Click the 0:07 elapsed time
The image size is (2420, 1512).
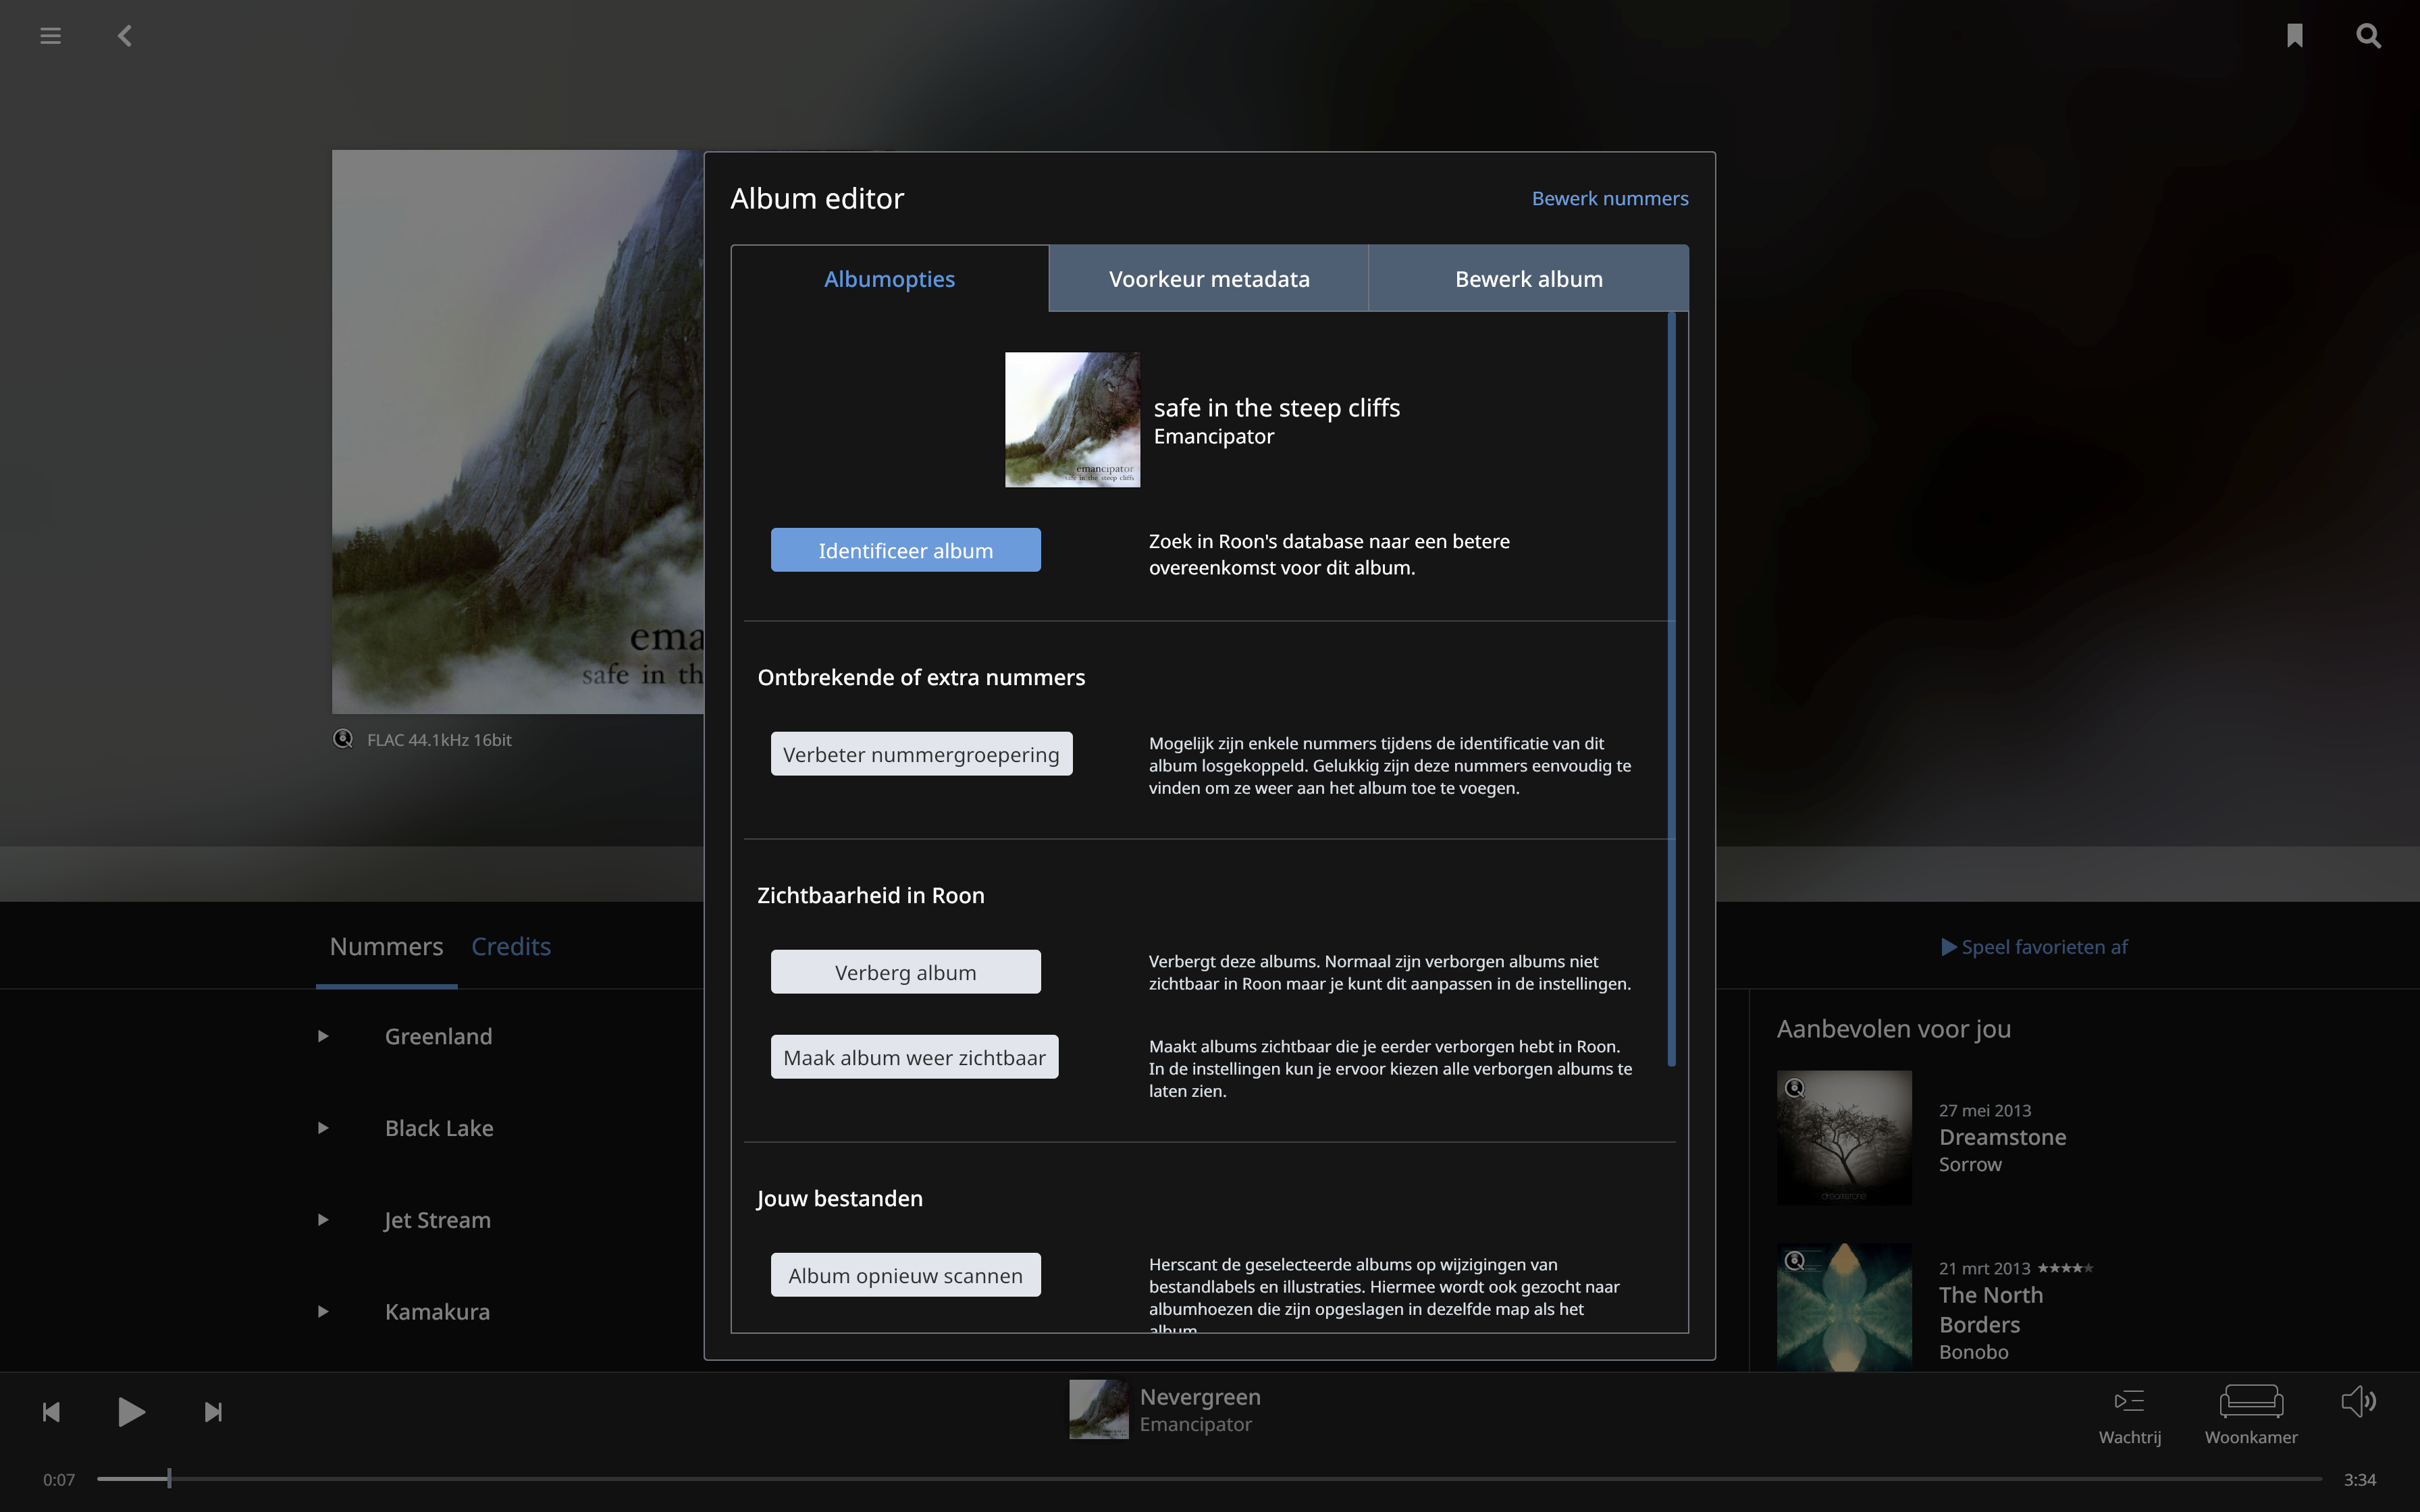pyautogui.click(x=59, y=1480)
